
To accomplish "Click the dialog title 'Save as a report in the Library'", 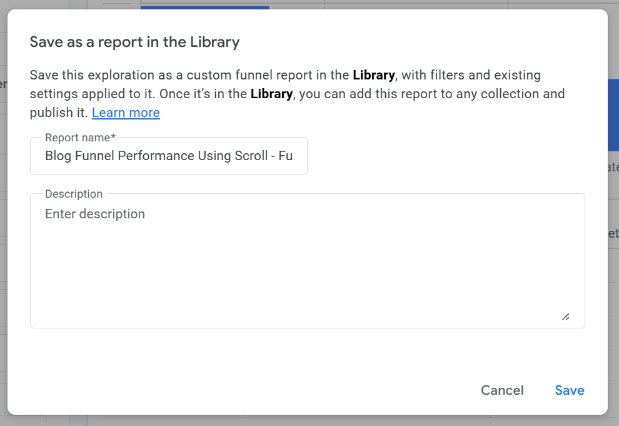I will [135, 42].
